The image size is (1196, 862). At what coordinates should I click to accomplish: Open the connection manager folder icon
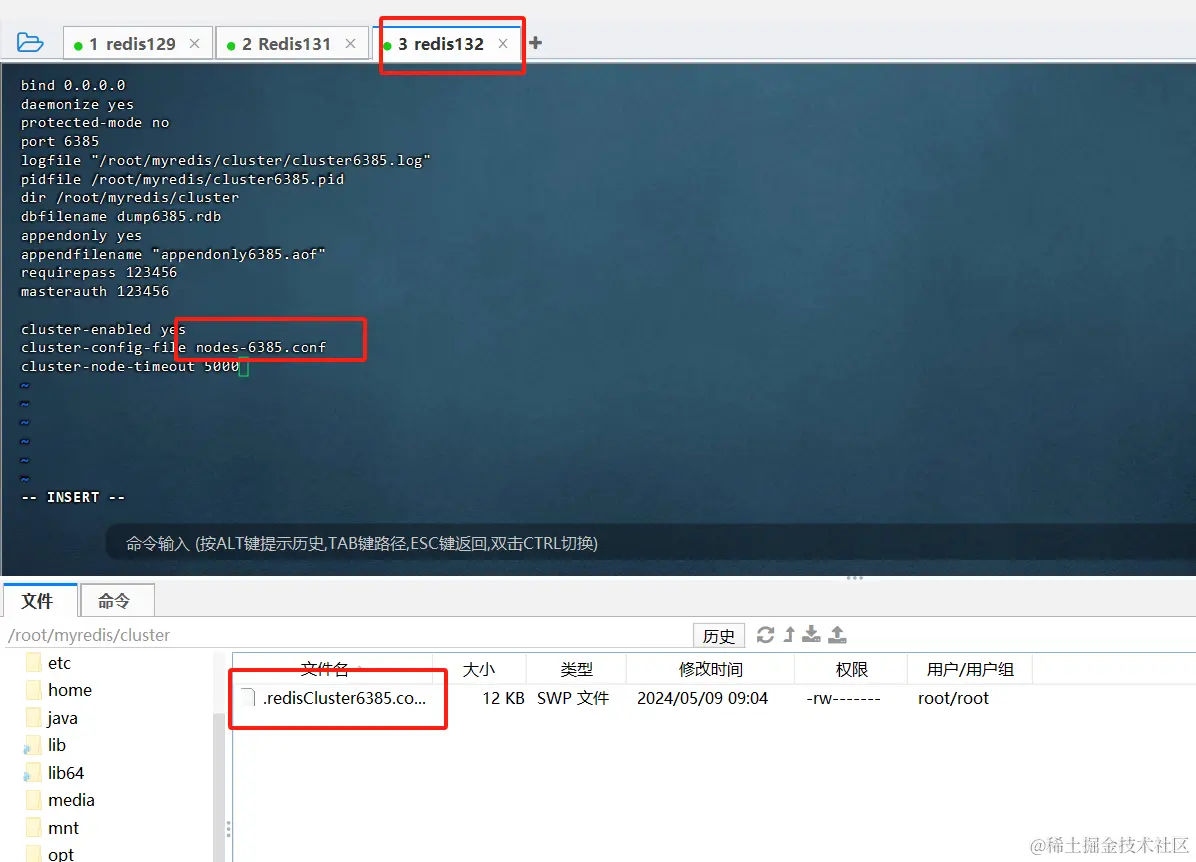[x=31, y=43]
